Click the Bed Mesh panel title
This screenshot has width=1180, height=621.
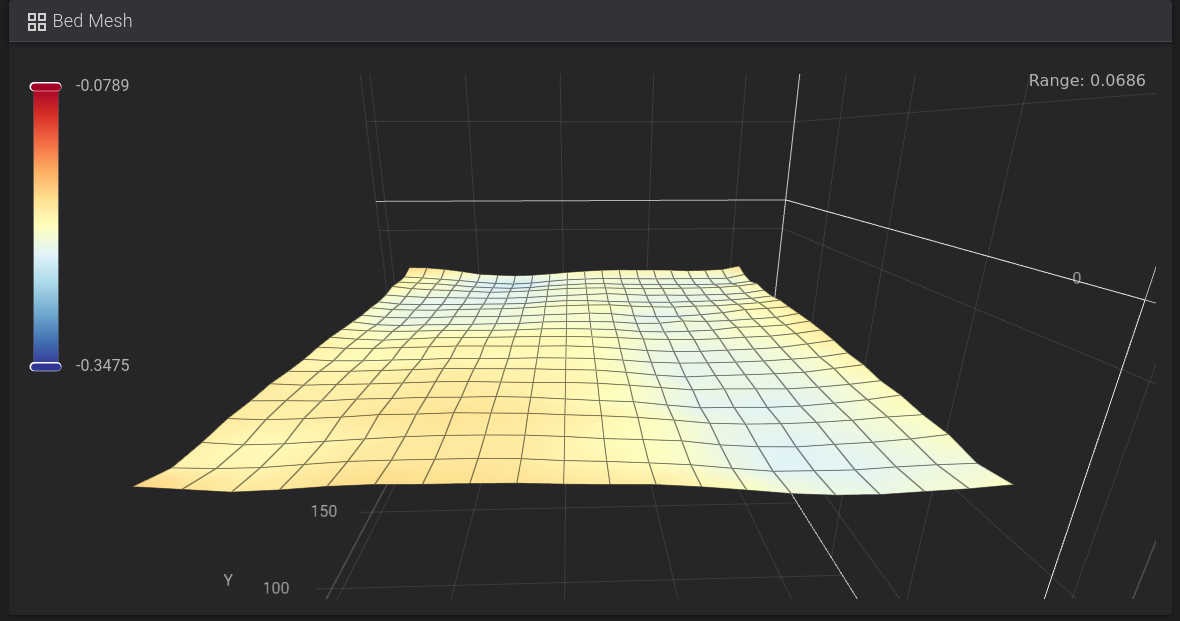click(x=92, y=21)
